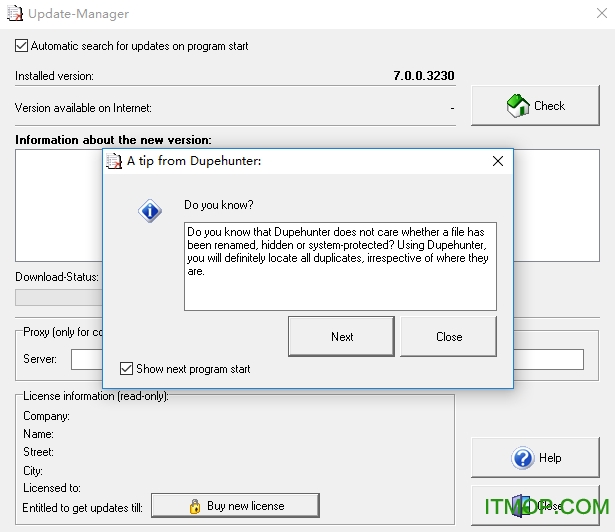
Task: Click the 'A tip from Dupehunter' title bar
Action: click(300, 161)
